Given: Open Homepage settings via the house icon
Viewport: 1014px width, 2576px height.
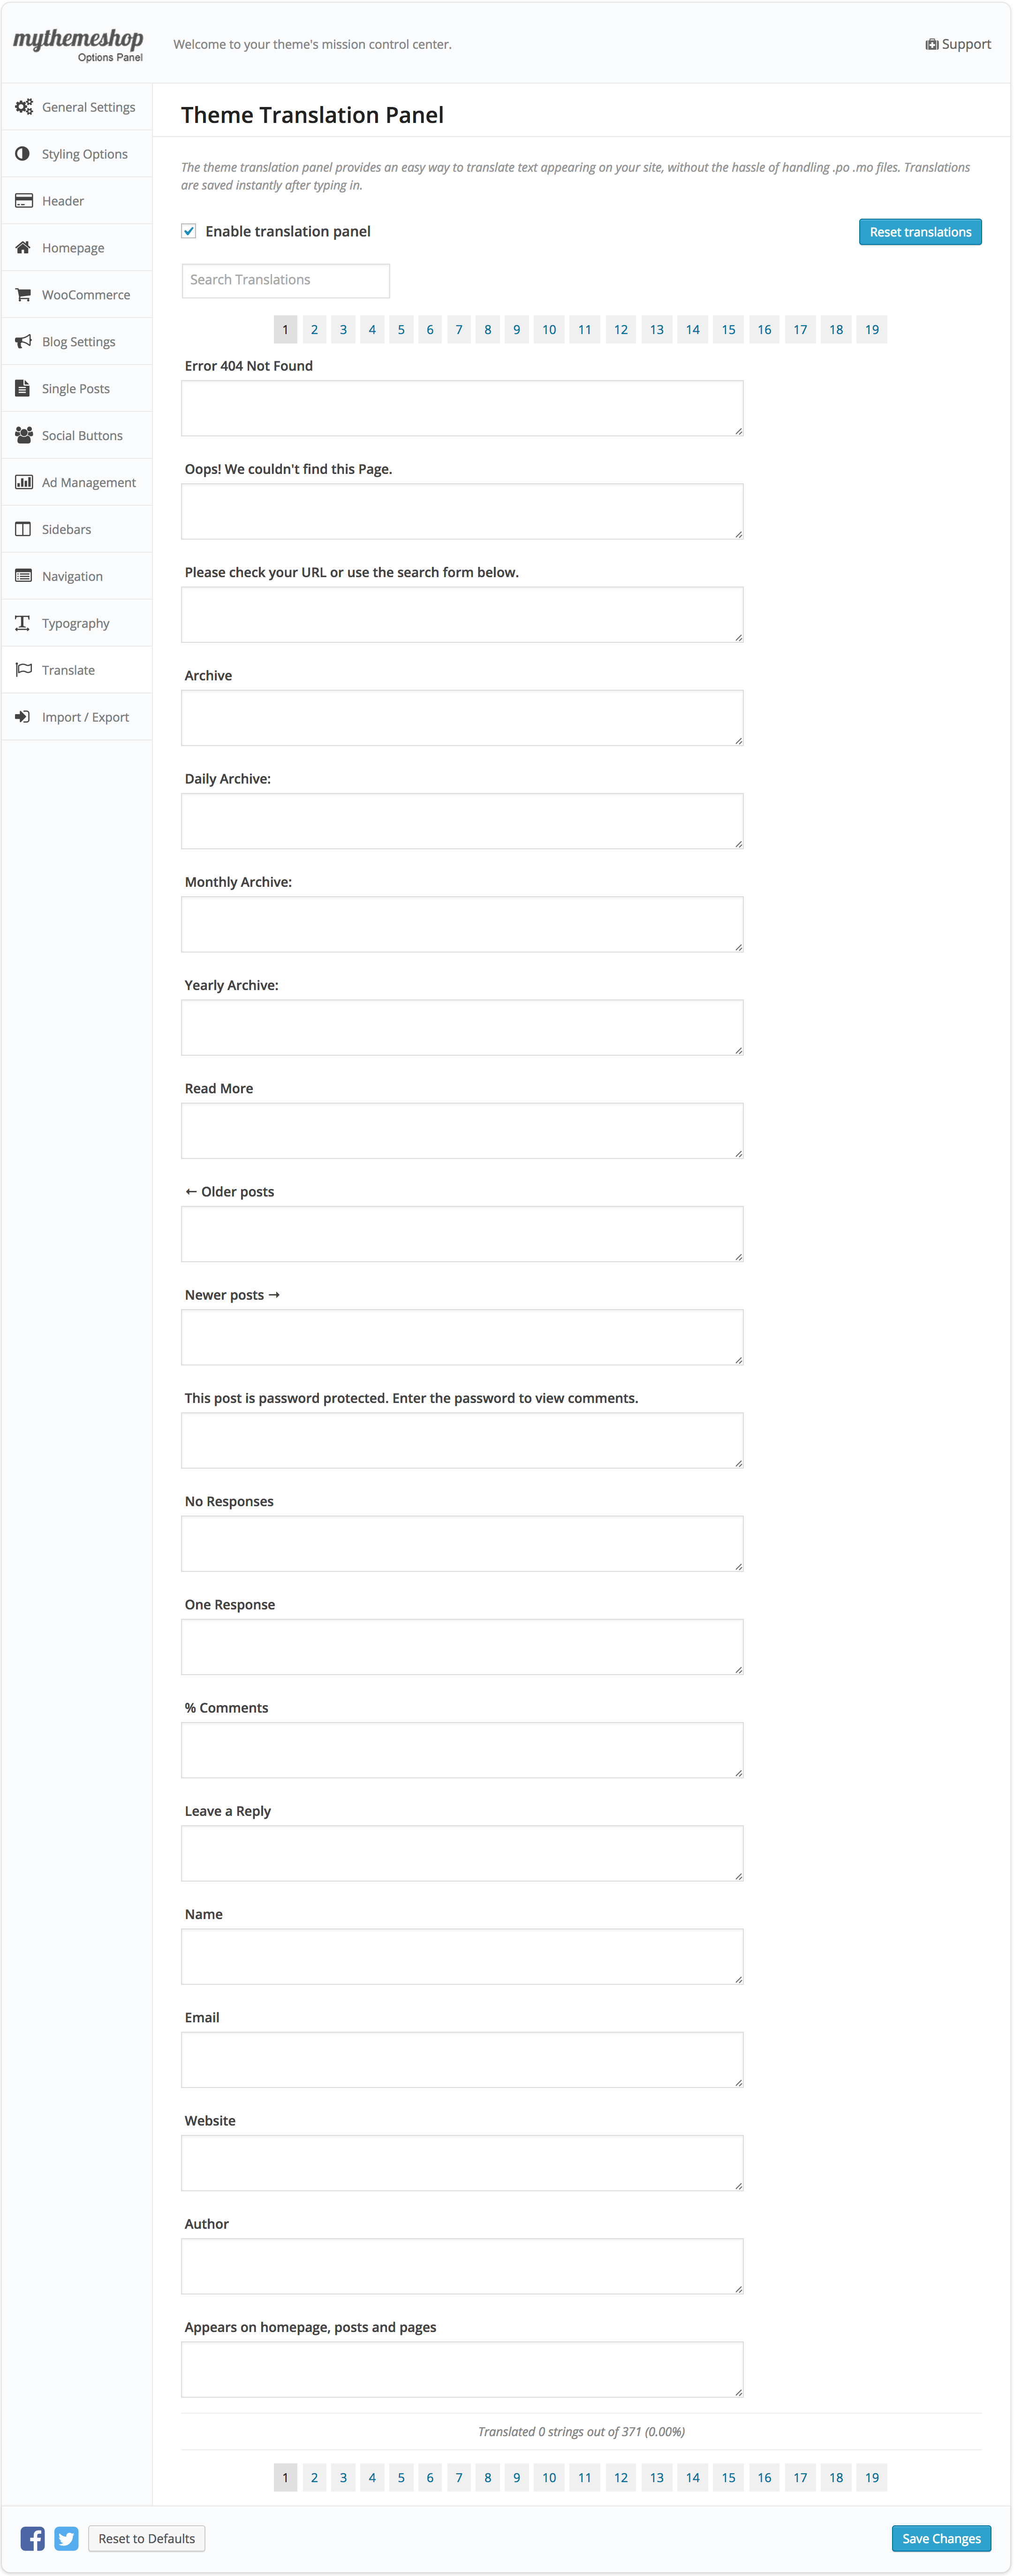Looking at the screenshot, I should pos(24,247).
